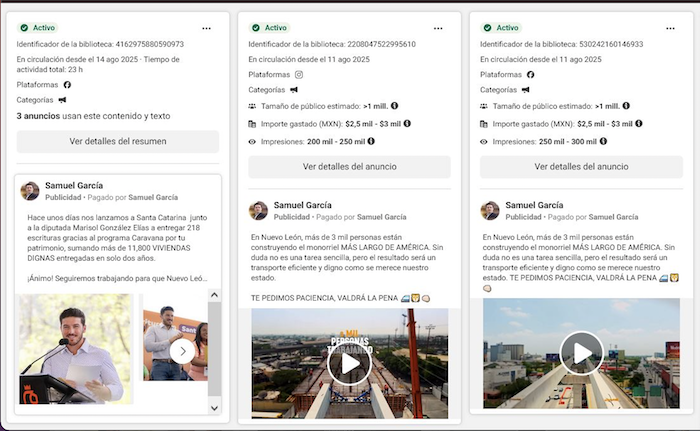
Task: Click the Facebook platform icon in third card
Action: tap(529, 75)
